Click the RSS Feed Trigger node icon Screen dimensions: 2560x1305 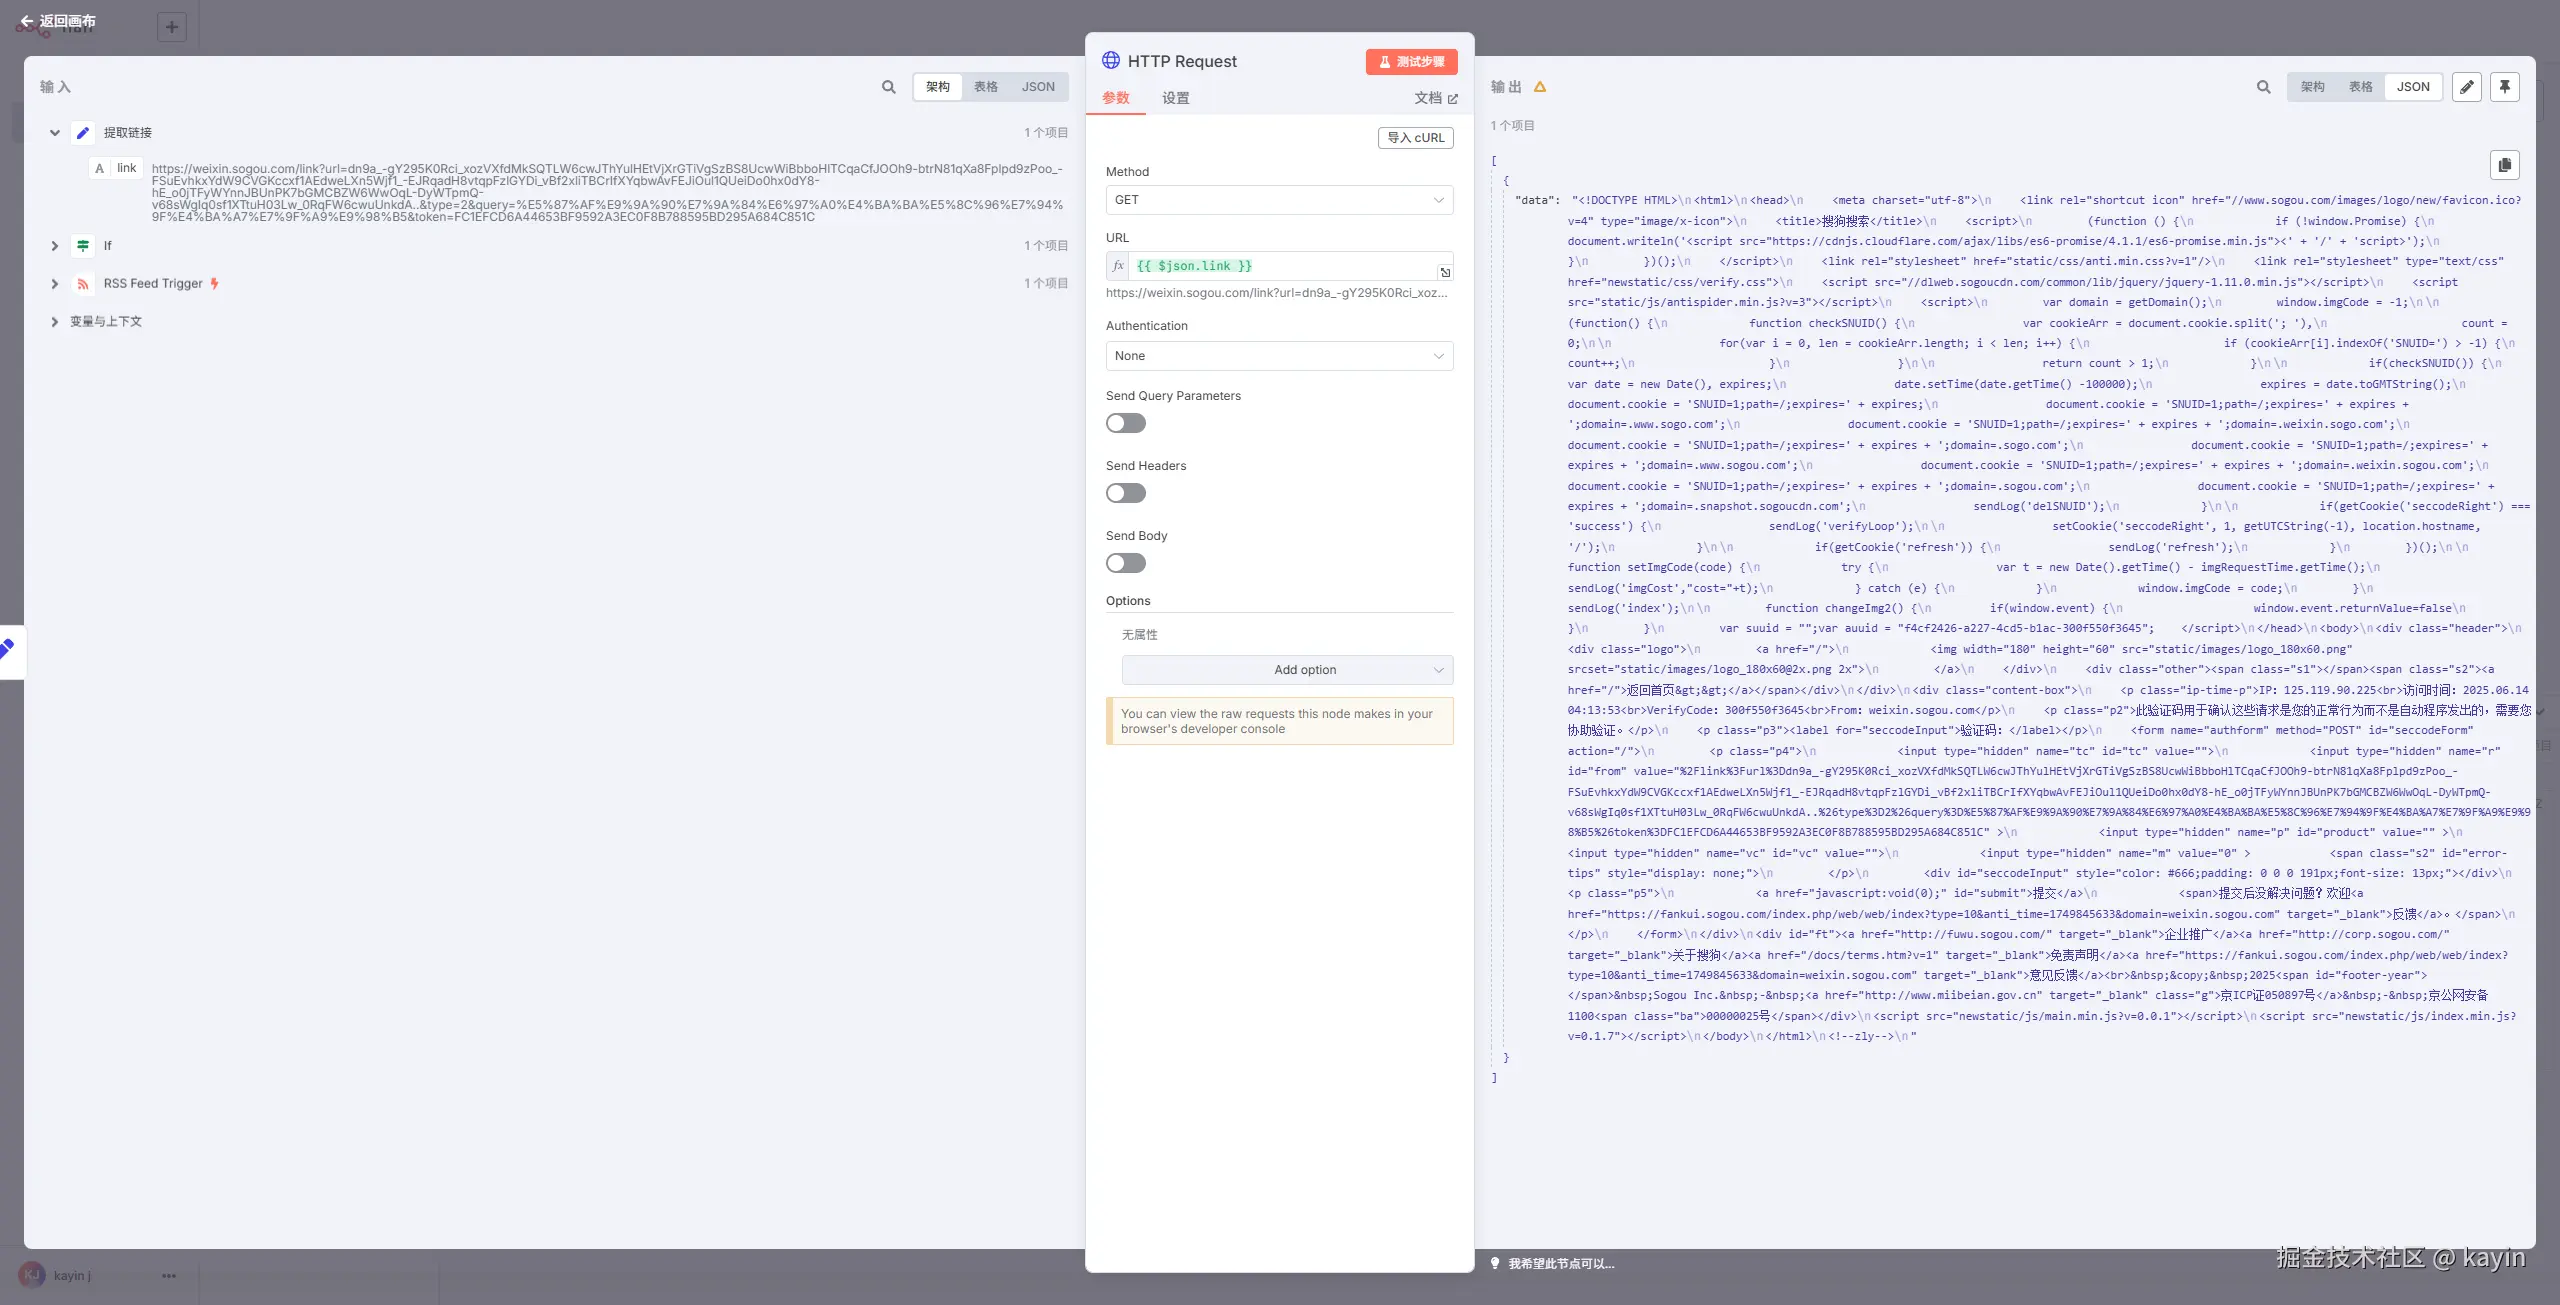coord(83,284)
